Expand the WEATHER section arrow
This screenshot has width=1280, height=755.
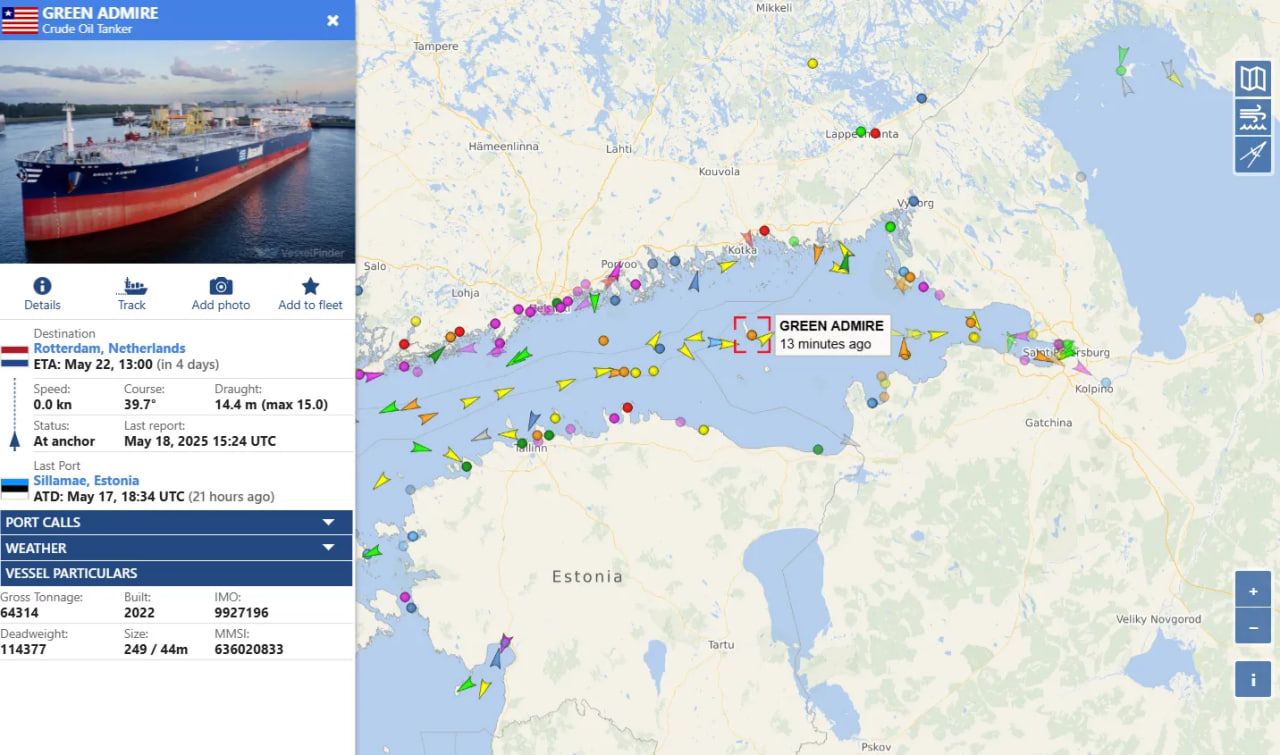(328, 548)
